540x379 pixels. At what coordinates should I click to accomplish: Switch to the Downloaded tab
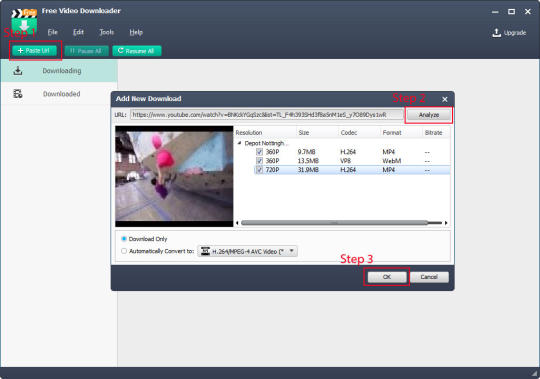(x=59, y=94)
